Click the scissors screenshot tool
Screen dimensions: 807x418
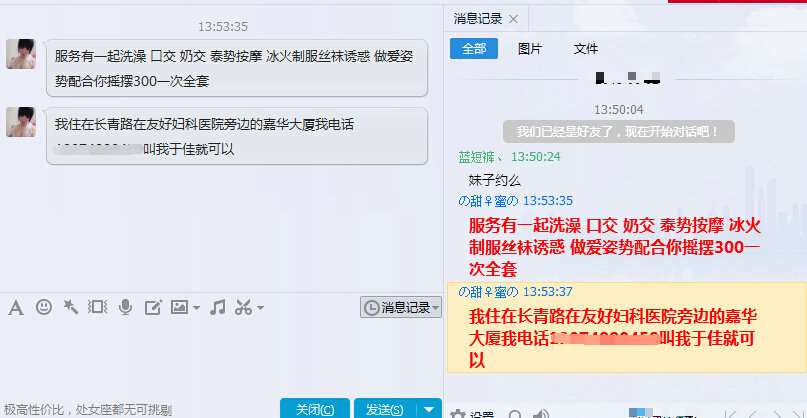point(243,307)
